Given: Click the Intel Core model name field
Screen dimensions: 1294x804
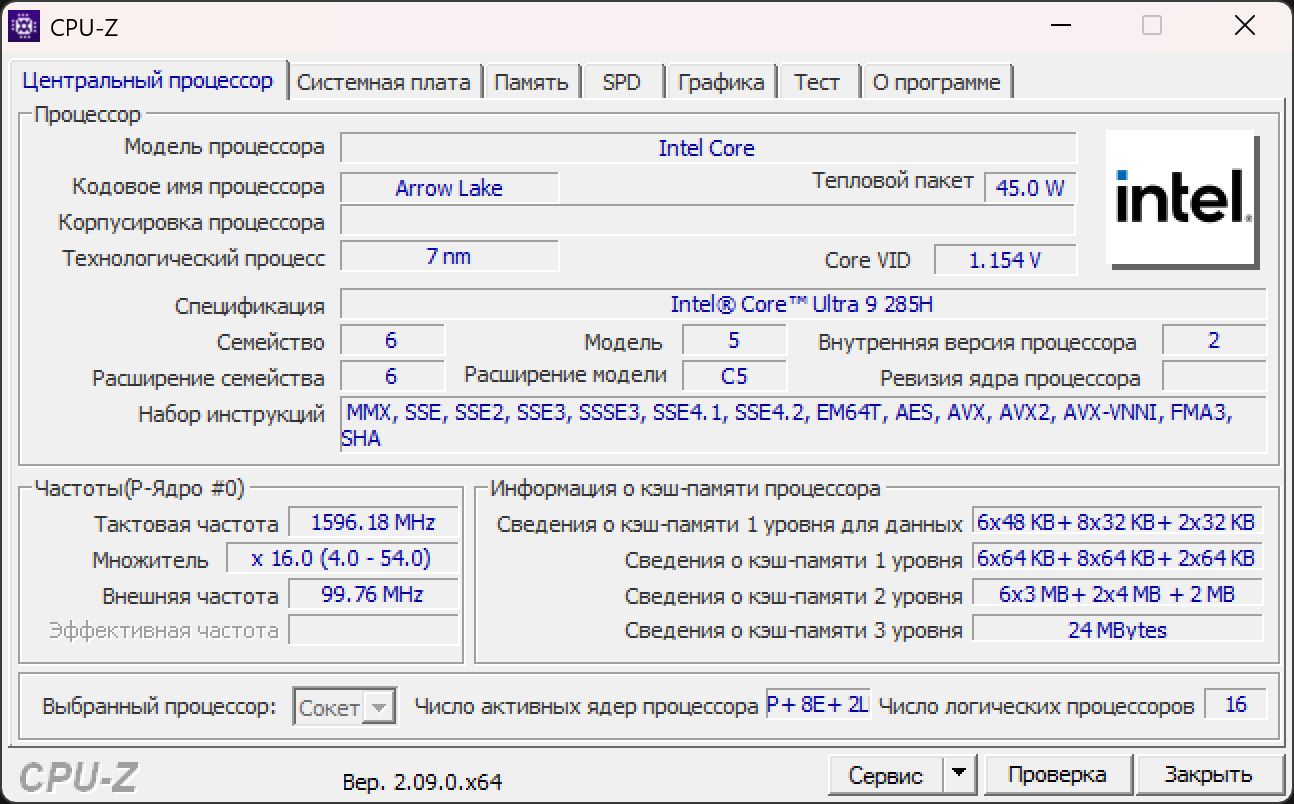Looking at the screenshot, I should click(708, 148).
